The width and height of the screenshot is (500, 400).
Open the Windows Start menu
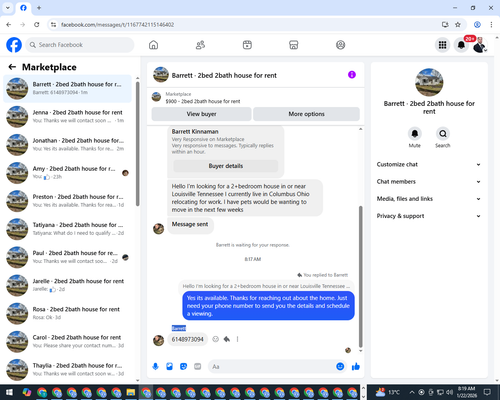click(x=9, y=392)
